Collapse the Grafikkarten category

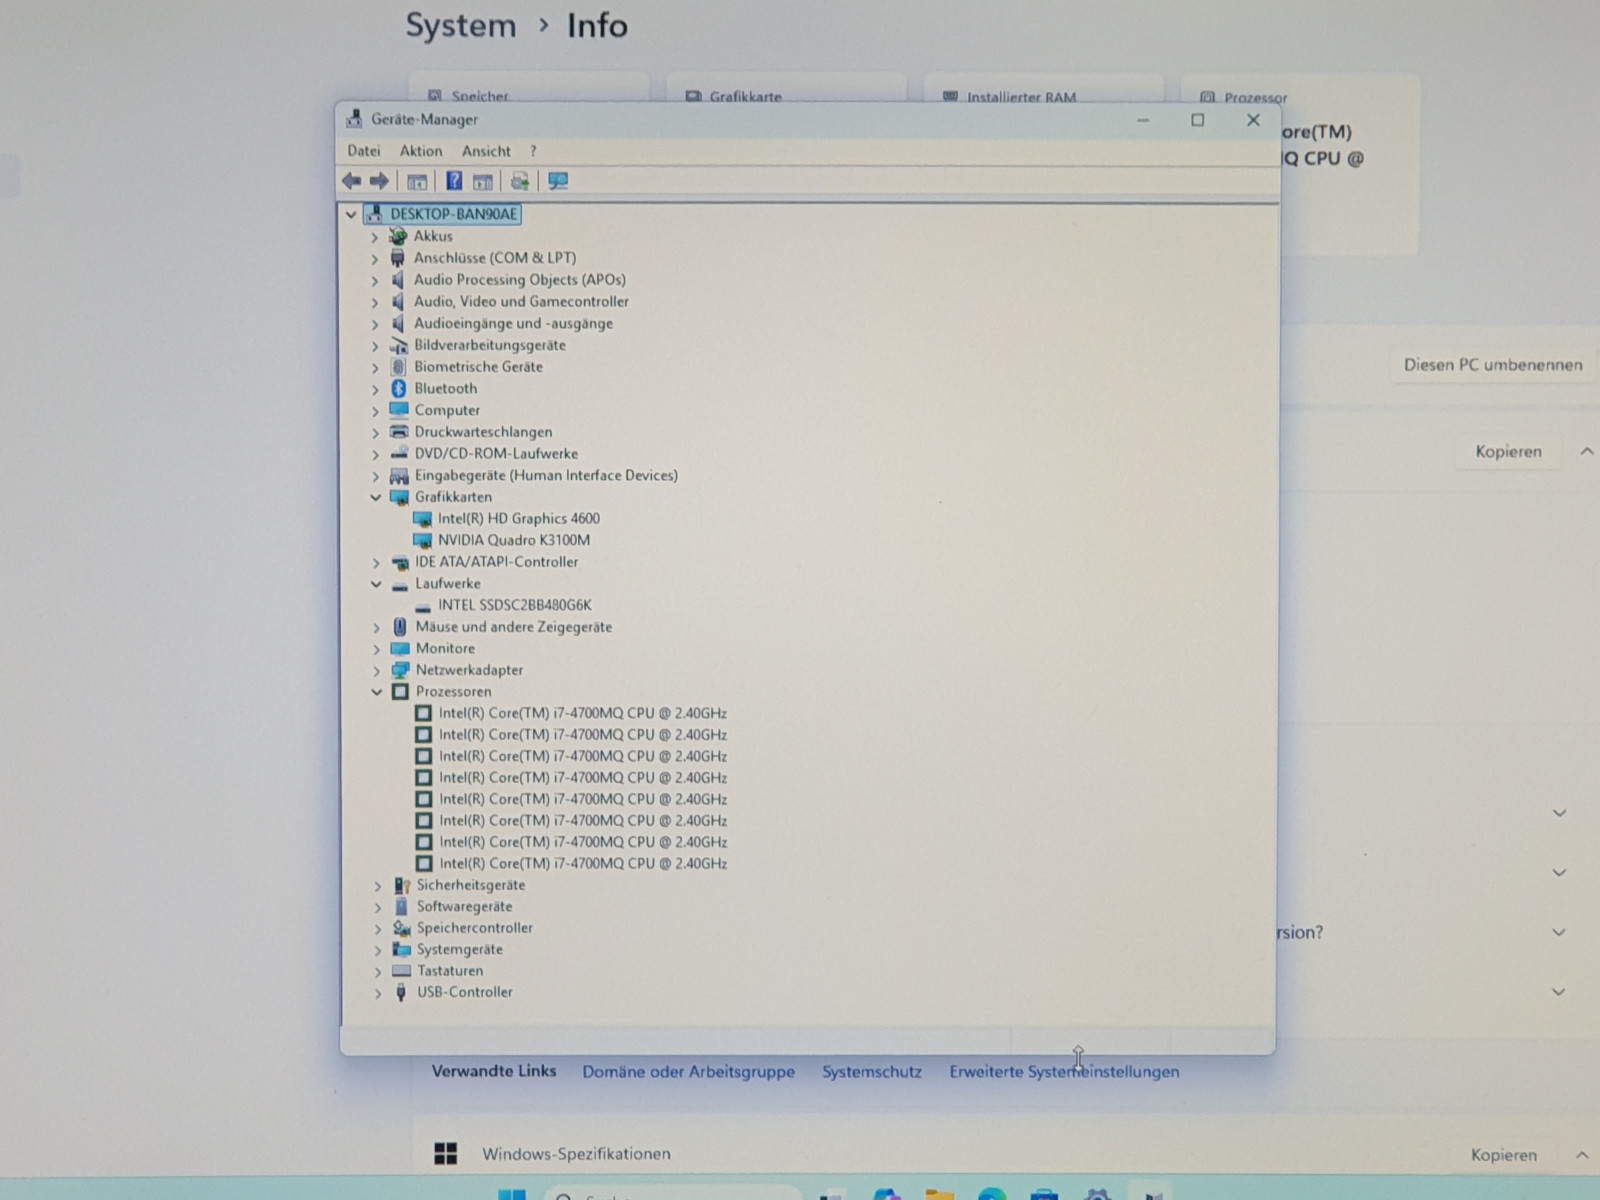coord(376,497)
